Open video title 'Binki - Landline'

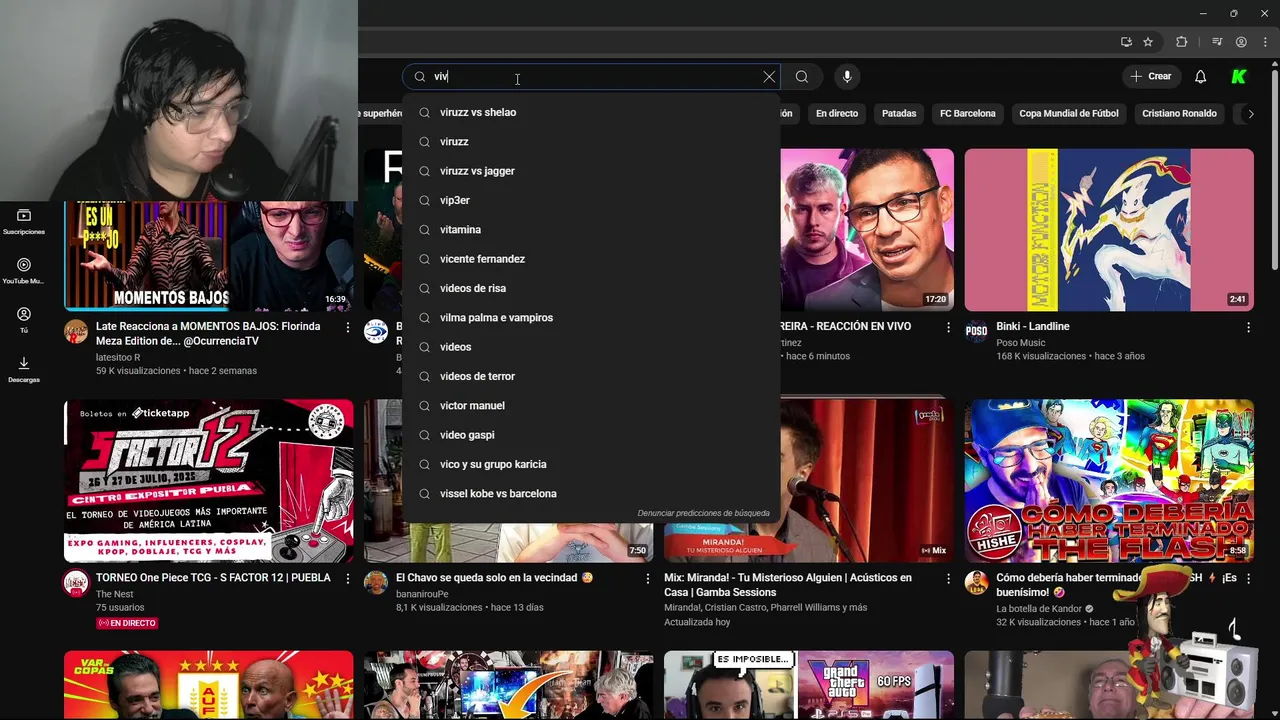click(x=1033, y=327)
